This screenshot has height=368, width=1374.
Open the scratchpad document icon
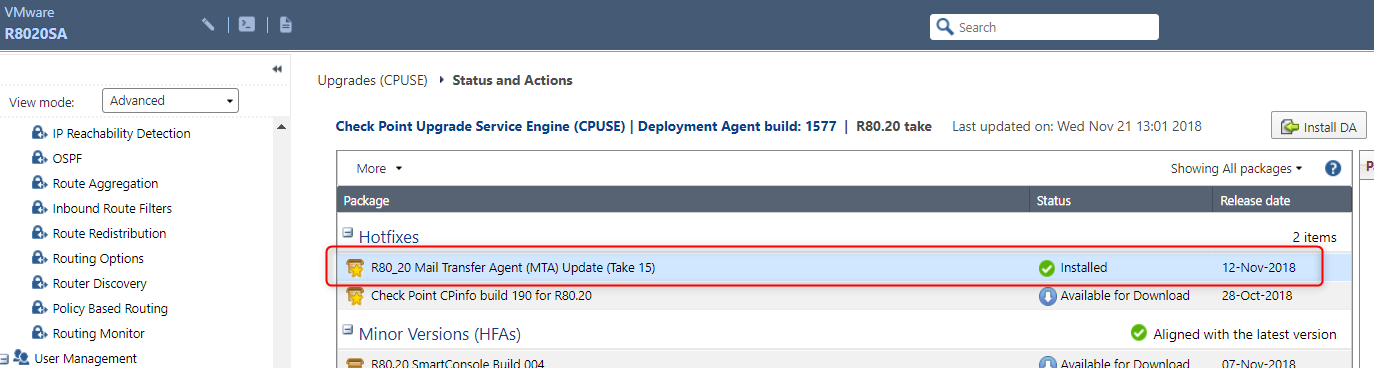[286, 24]
